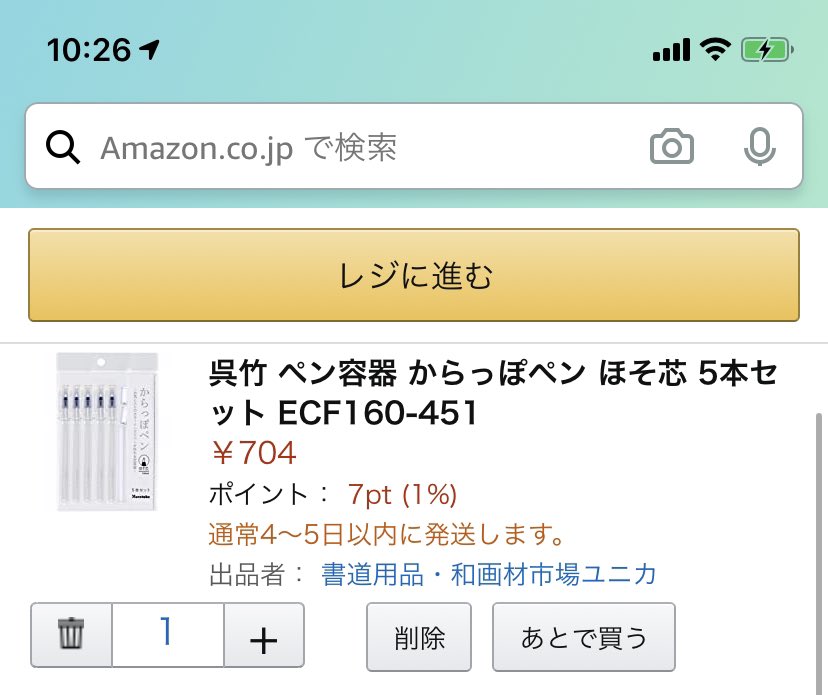Click the vertical scrollbar on the right
Image resolution: width=828 pixels, height=695 pixels.
819,549
